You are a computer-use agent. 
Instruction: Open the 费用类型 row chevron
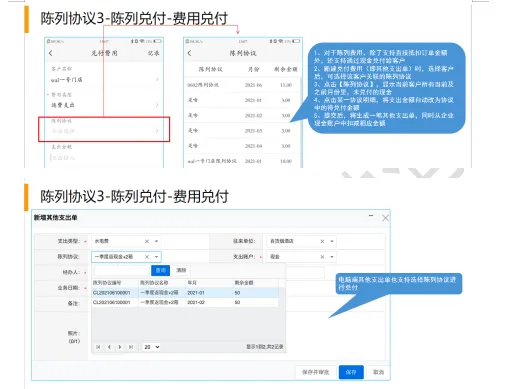coord(157,105)
